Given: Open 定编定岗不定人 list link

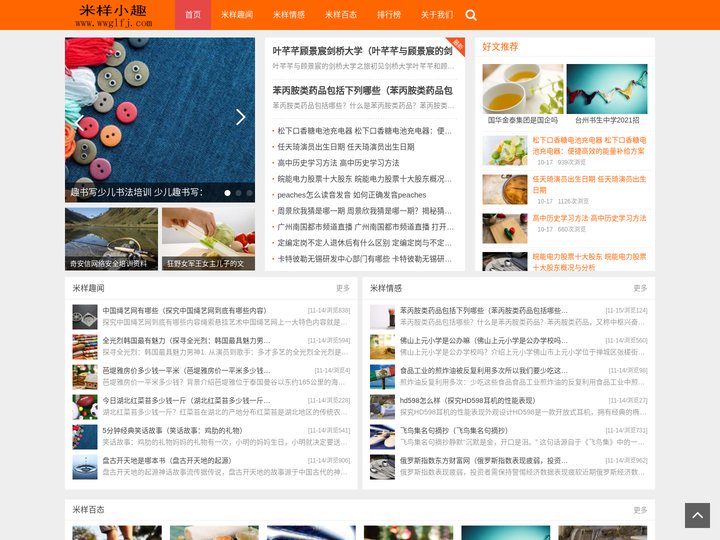Looking at the screenshot, I should click(x=365, y=243).
